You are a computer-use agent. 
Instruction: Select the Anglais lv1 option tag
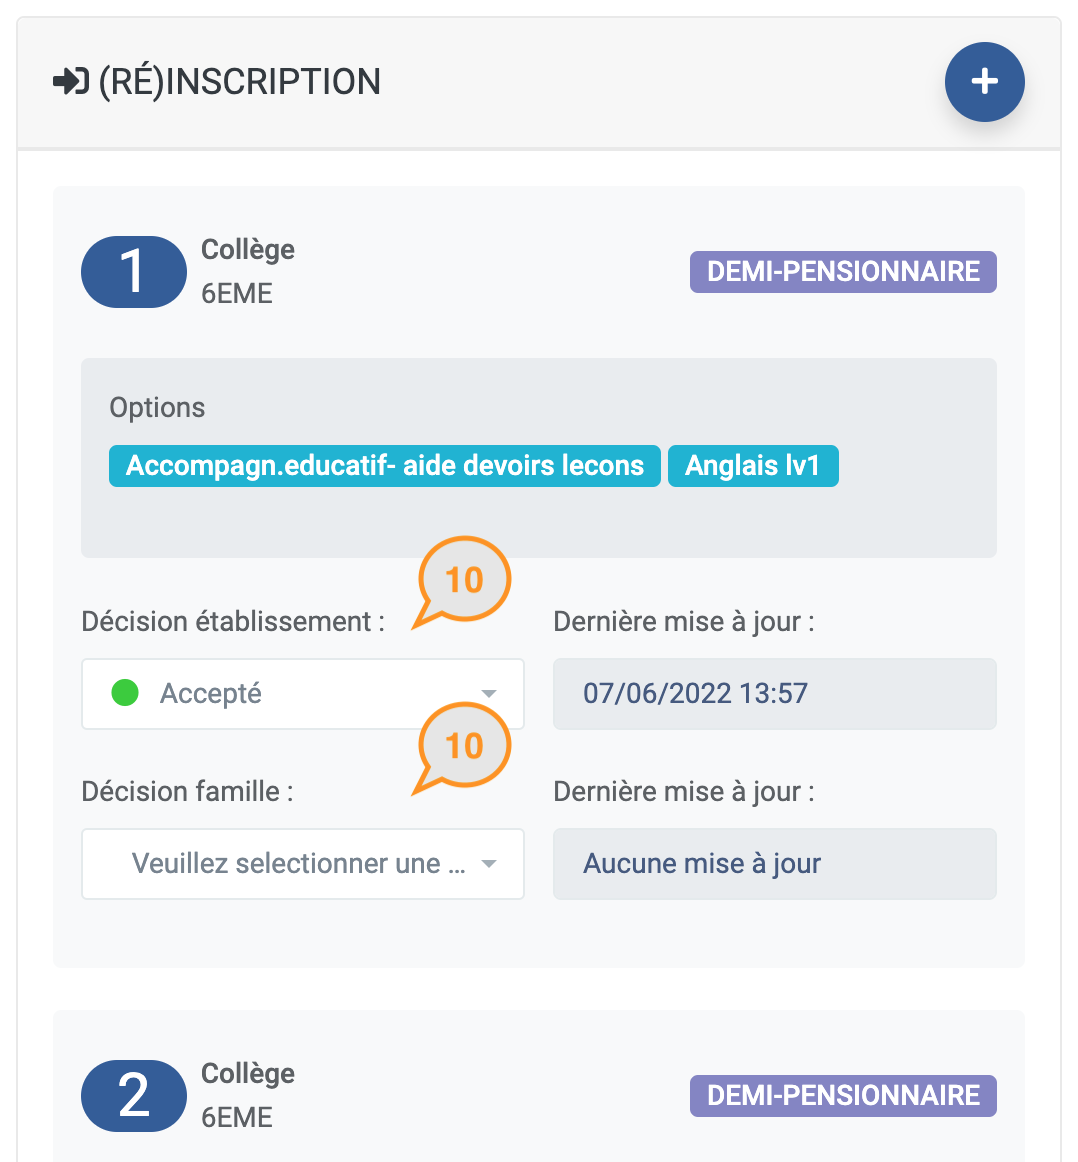(x=753, y=466)
